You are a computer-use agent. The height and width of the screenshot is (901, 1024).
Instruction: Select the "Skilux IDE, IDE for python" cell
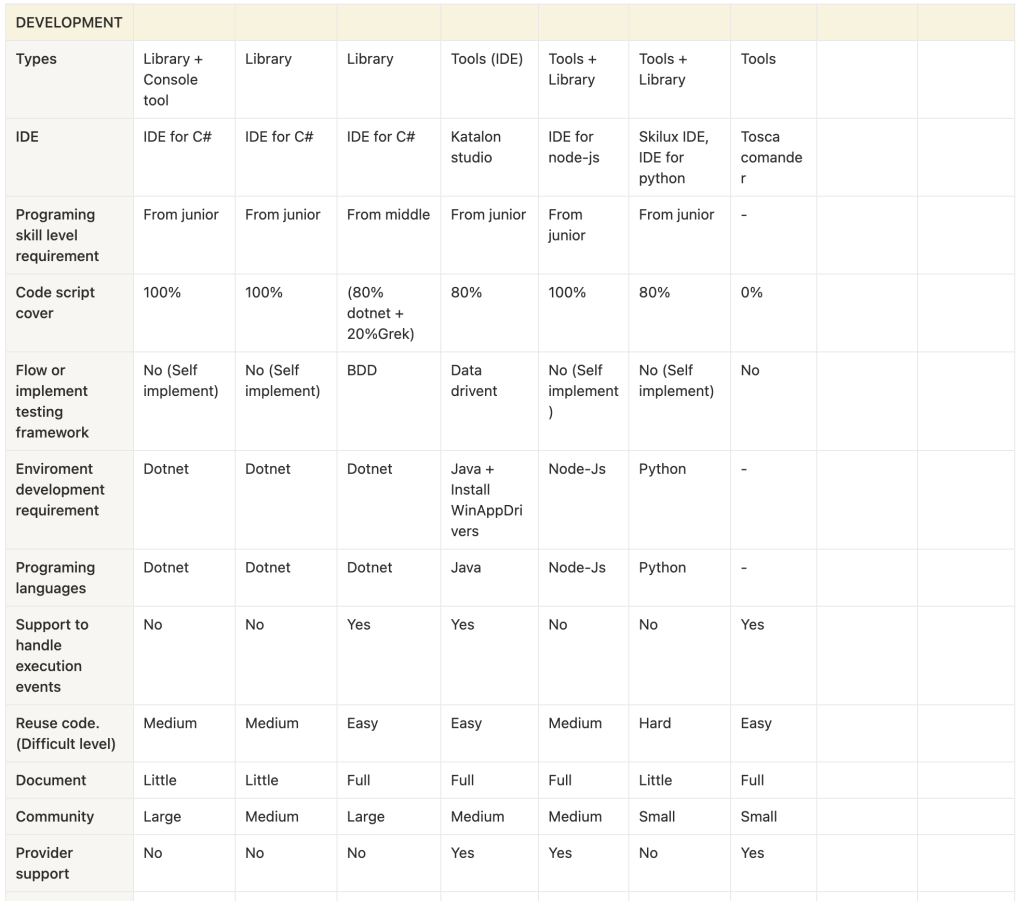pyautogui.click(x=673, y=157)
